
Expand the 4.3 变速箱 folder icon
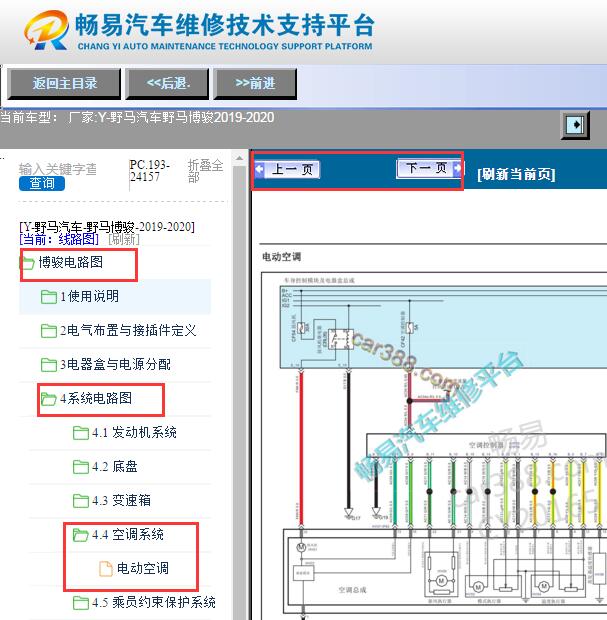click(x=81, y=501)
